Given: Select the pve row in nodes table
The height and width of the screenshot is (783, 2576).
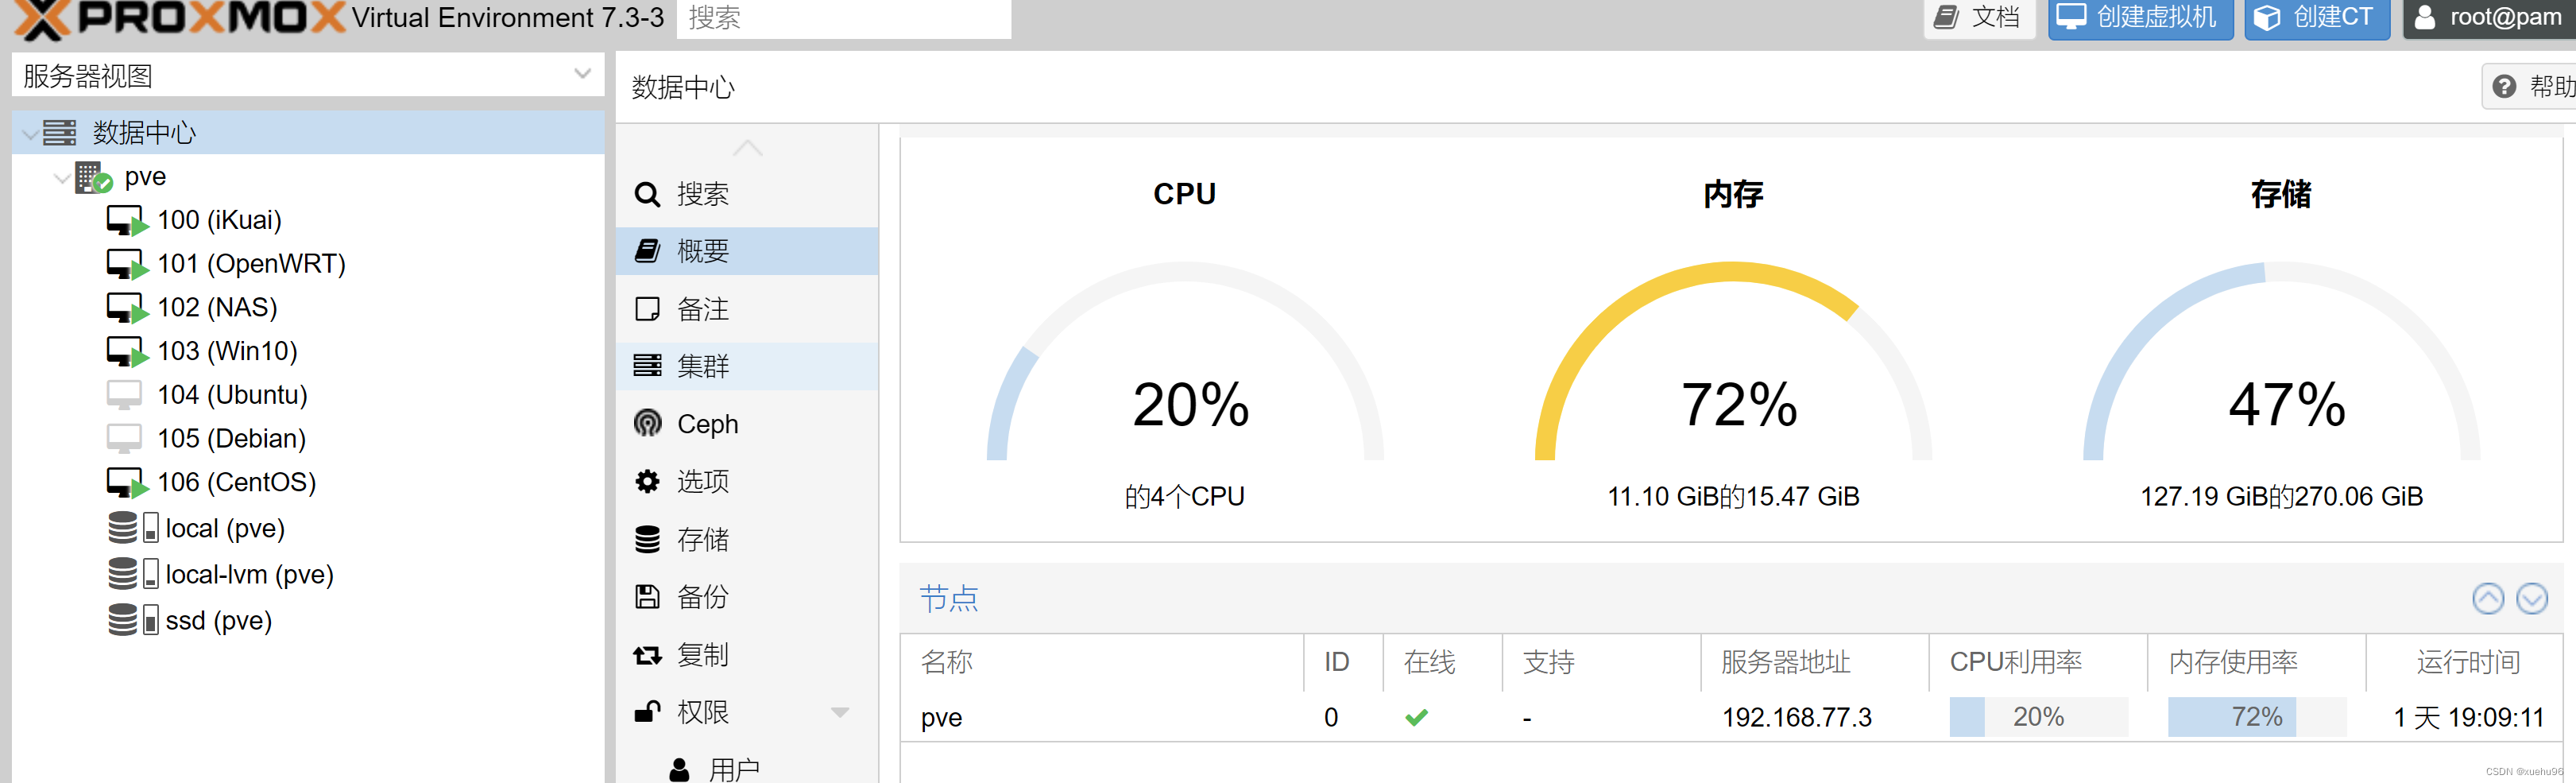Looking at the screenshot, I should pyautogui.click(x=1731, y=717).
